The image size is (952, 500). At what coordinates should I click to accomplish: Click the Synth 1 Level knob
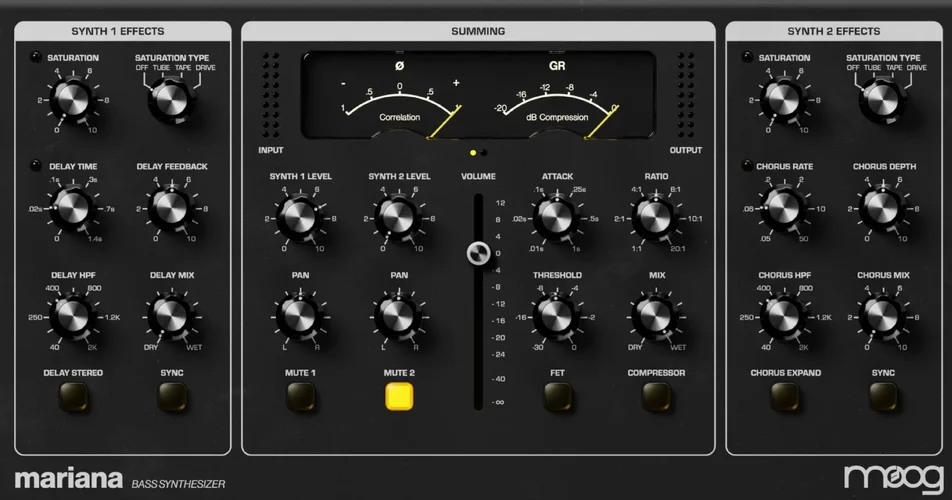click(300, 218)
